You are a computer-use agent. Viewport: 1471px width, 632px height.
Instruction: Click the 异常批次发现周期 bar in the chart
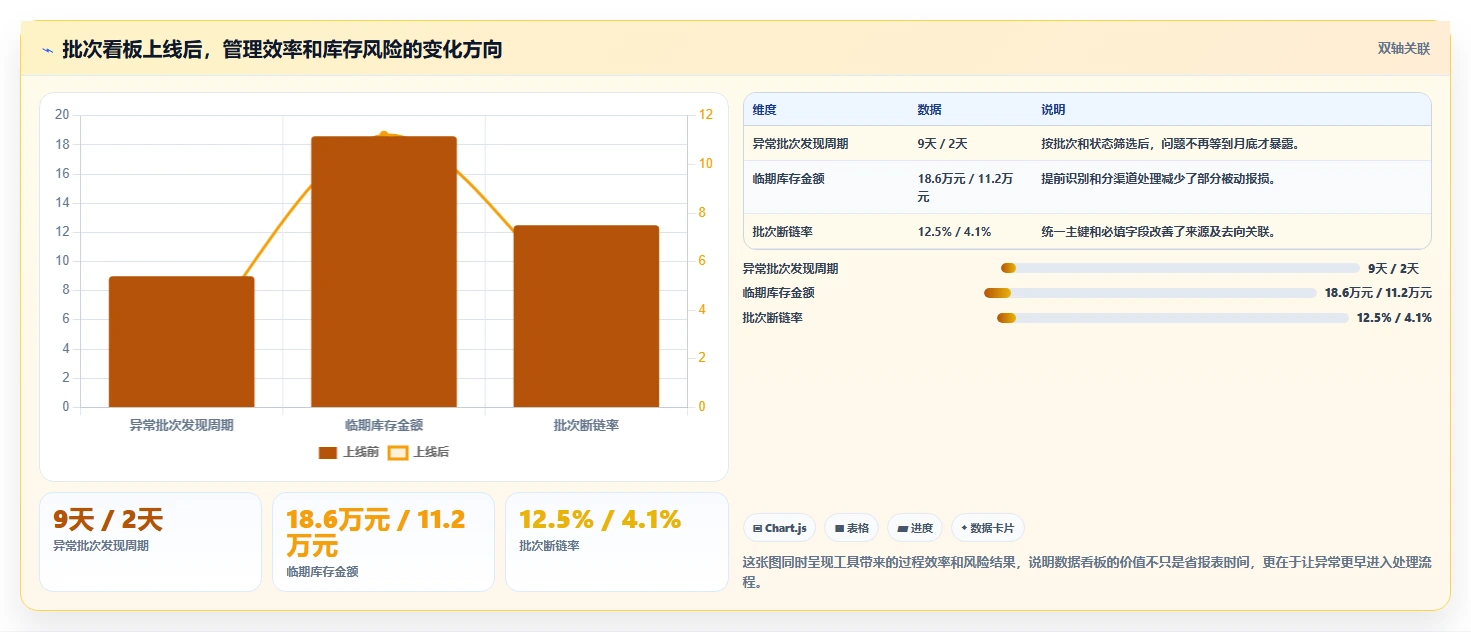click(181, 342)
